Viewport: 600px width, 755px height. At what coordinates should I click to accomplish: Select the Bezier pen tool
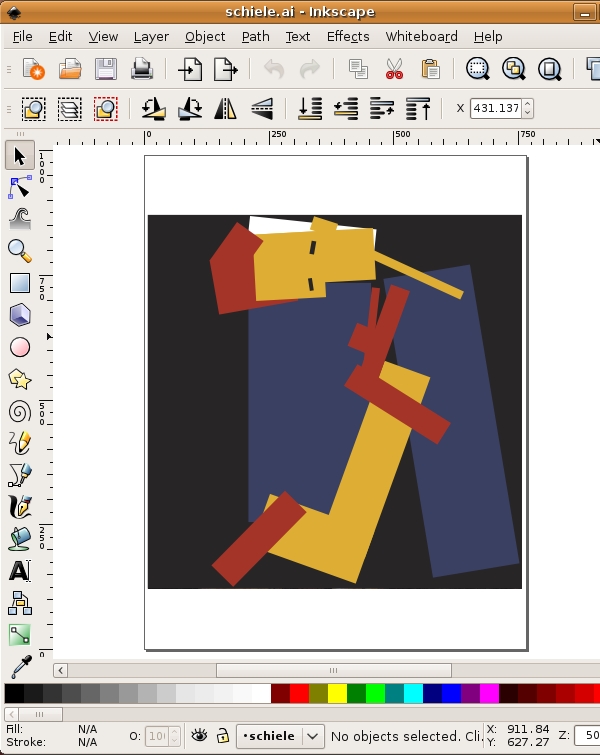(20, 475)
